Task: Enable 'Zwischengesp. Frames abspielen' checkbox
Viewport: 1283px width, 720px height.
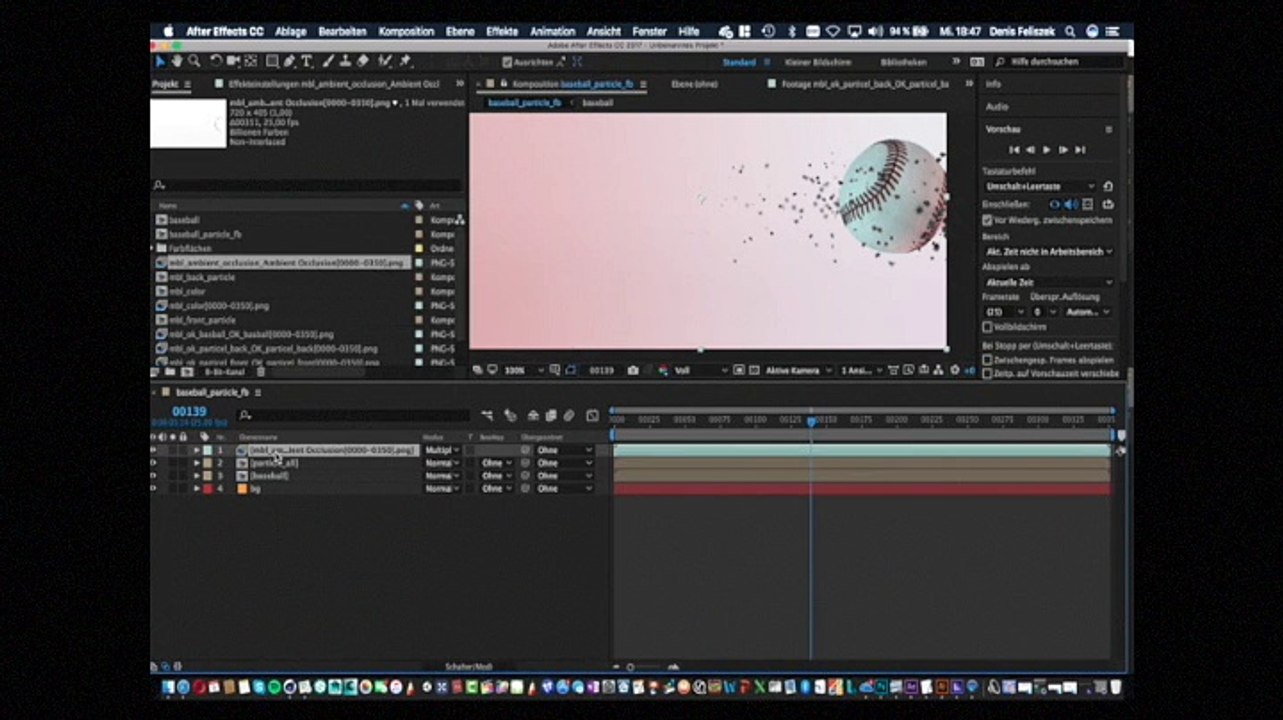Action: (987, 359)
